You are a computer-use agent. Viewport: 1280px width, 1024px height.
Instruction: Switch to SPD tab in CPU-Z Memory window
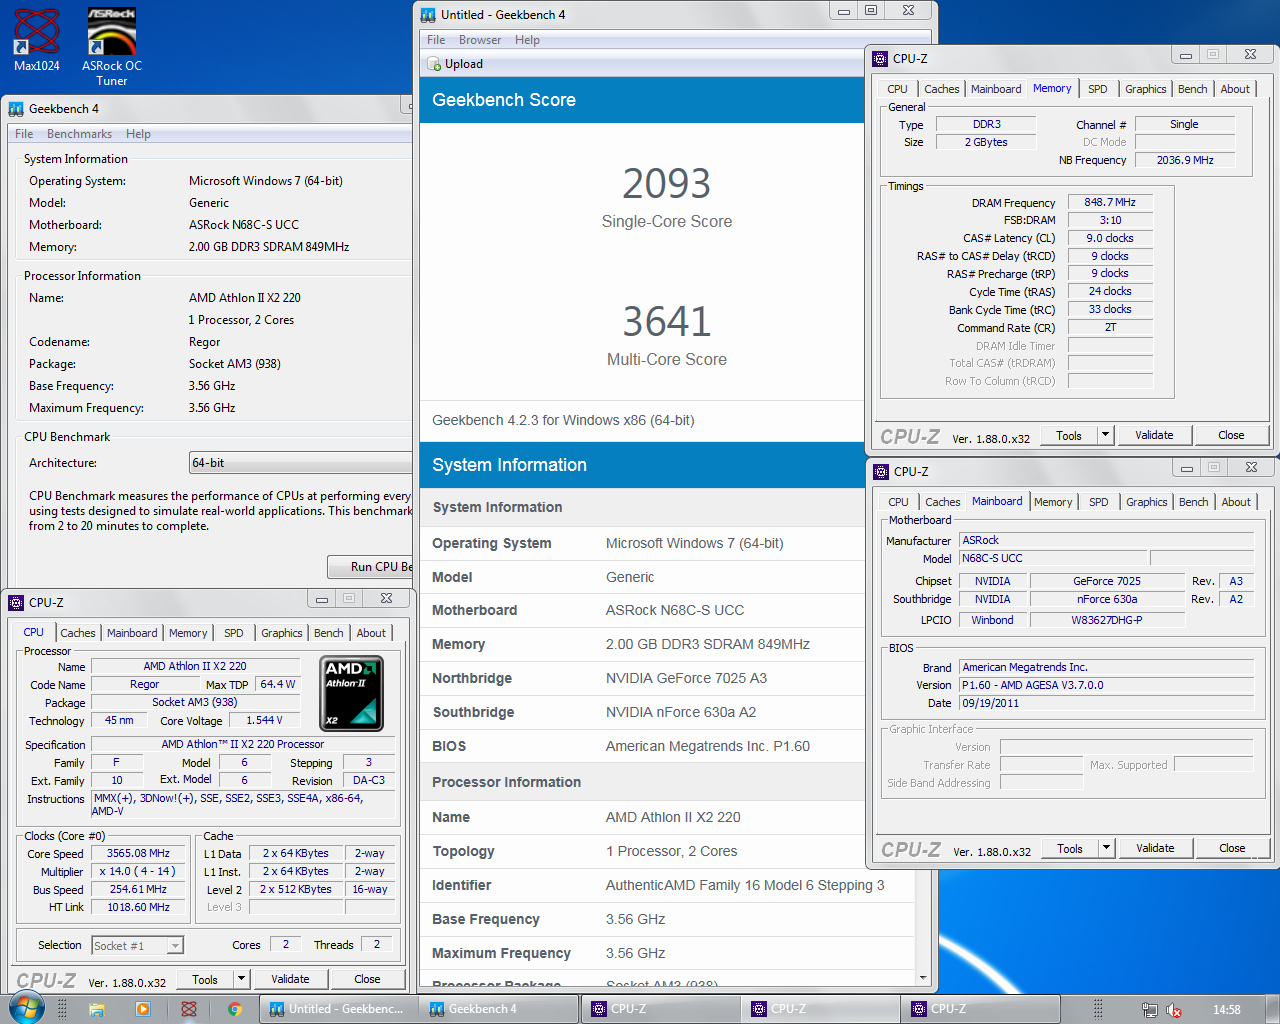tap(1097, 89)
